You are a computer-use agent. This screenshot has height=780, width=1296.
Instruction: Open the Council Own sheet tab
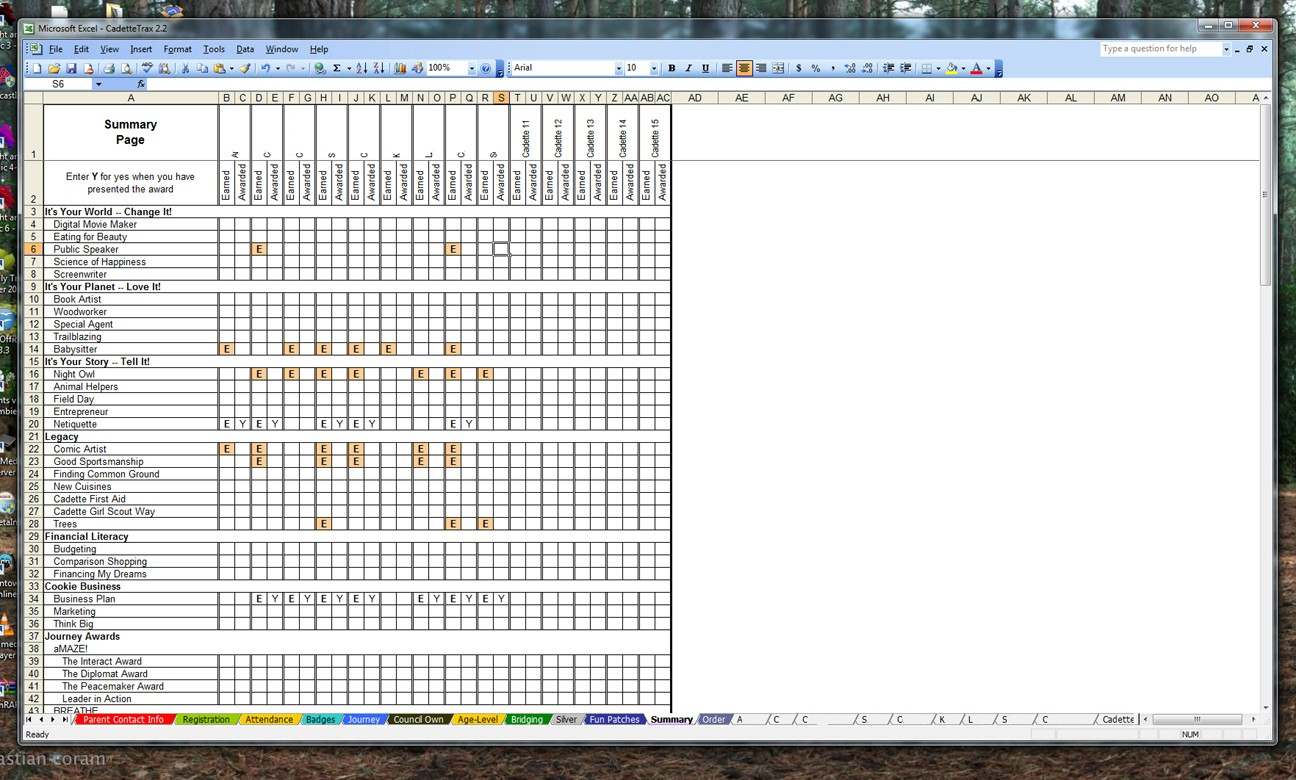(x=418, y=719)
